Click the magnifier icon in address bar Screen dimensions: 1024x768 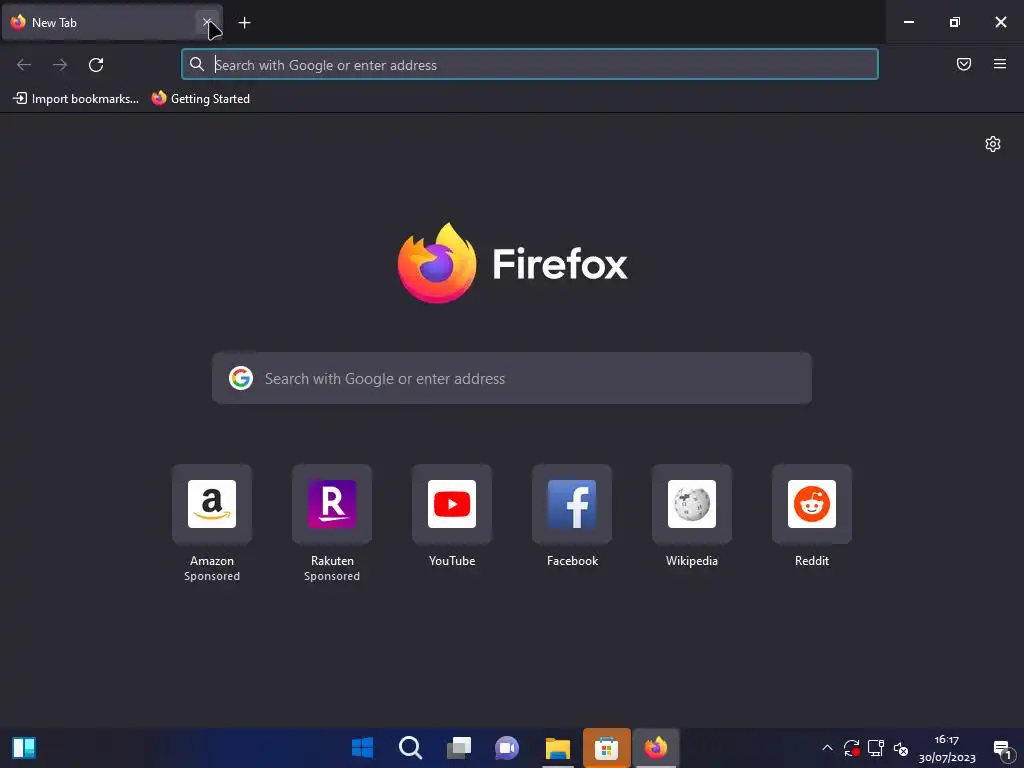197,64
